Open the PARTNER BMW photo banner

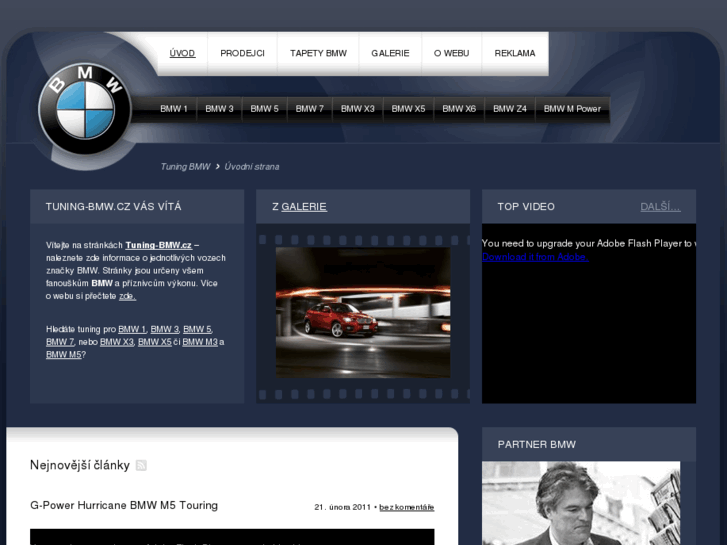(581, 503)
